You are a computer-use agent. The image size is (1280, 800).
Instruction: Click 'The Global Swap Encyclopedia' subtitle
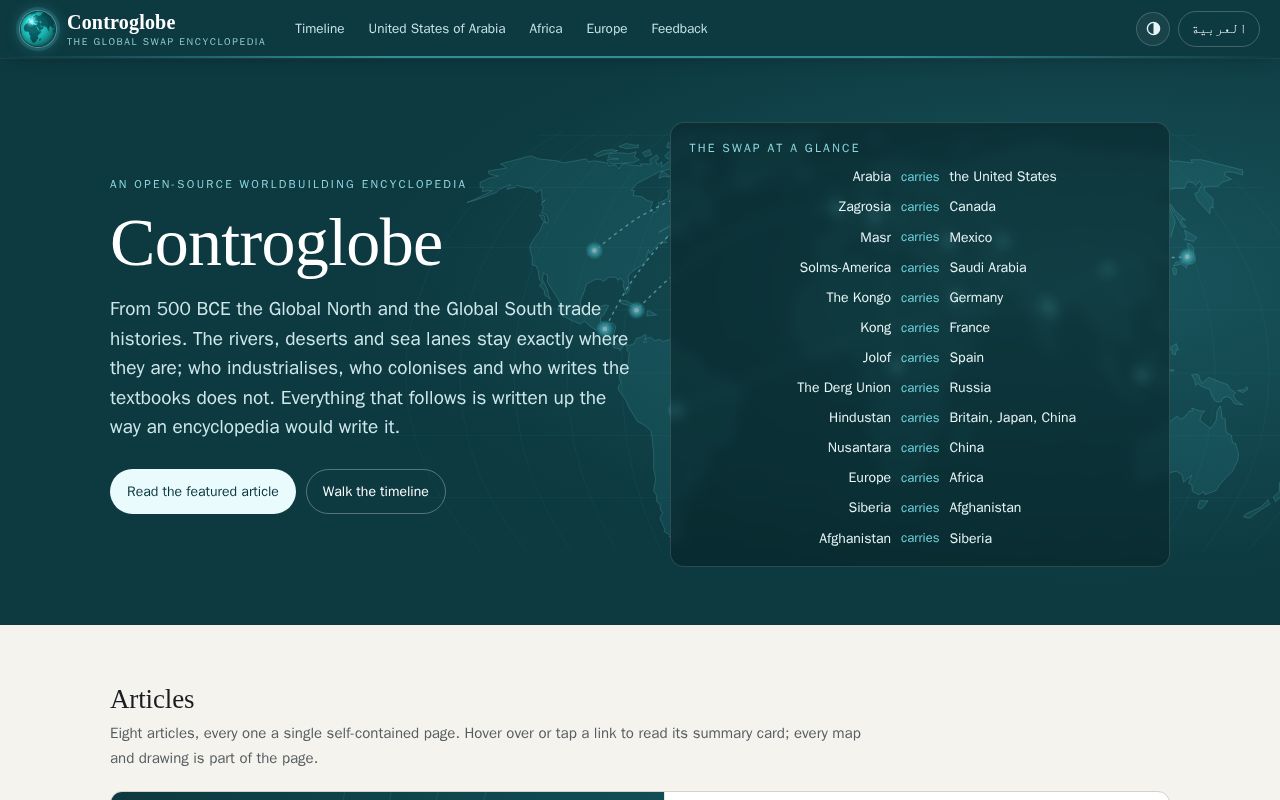click(166, 42)
